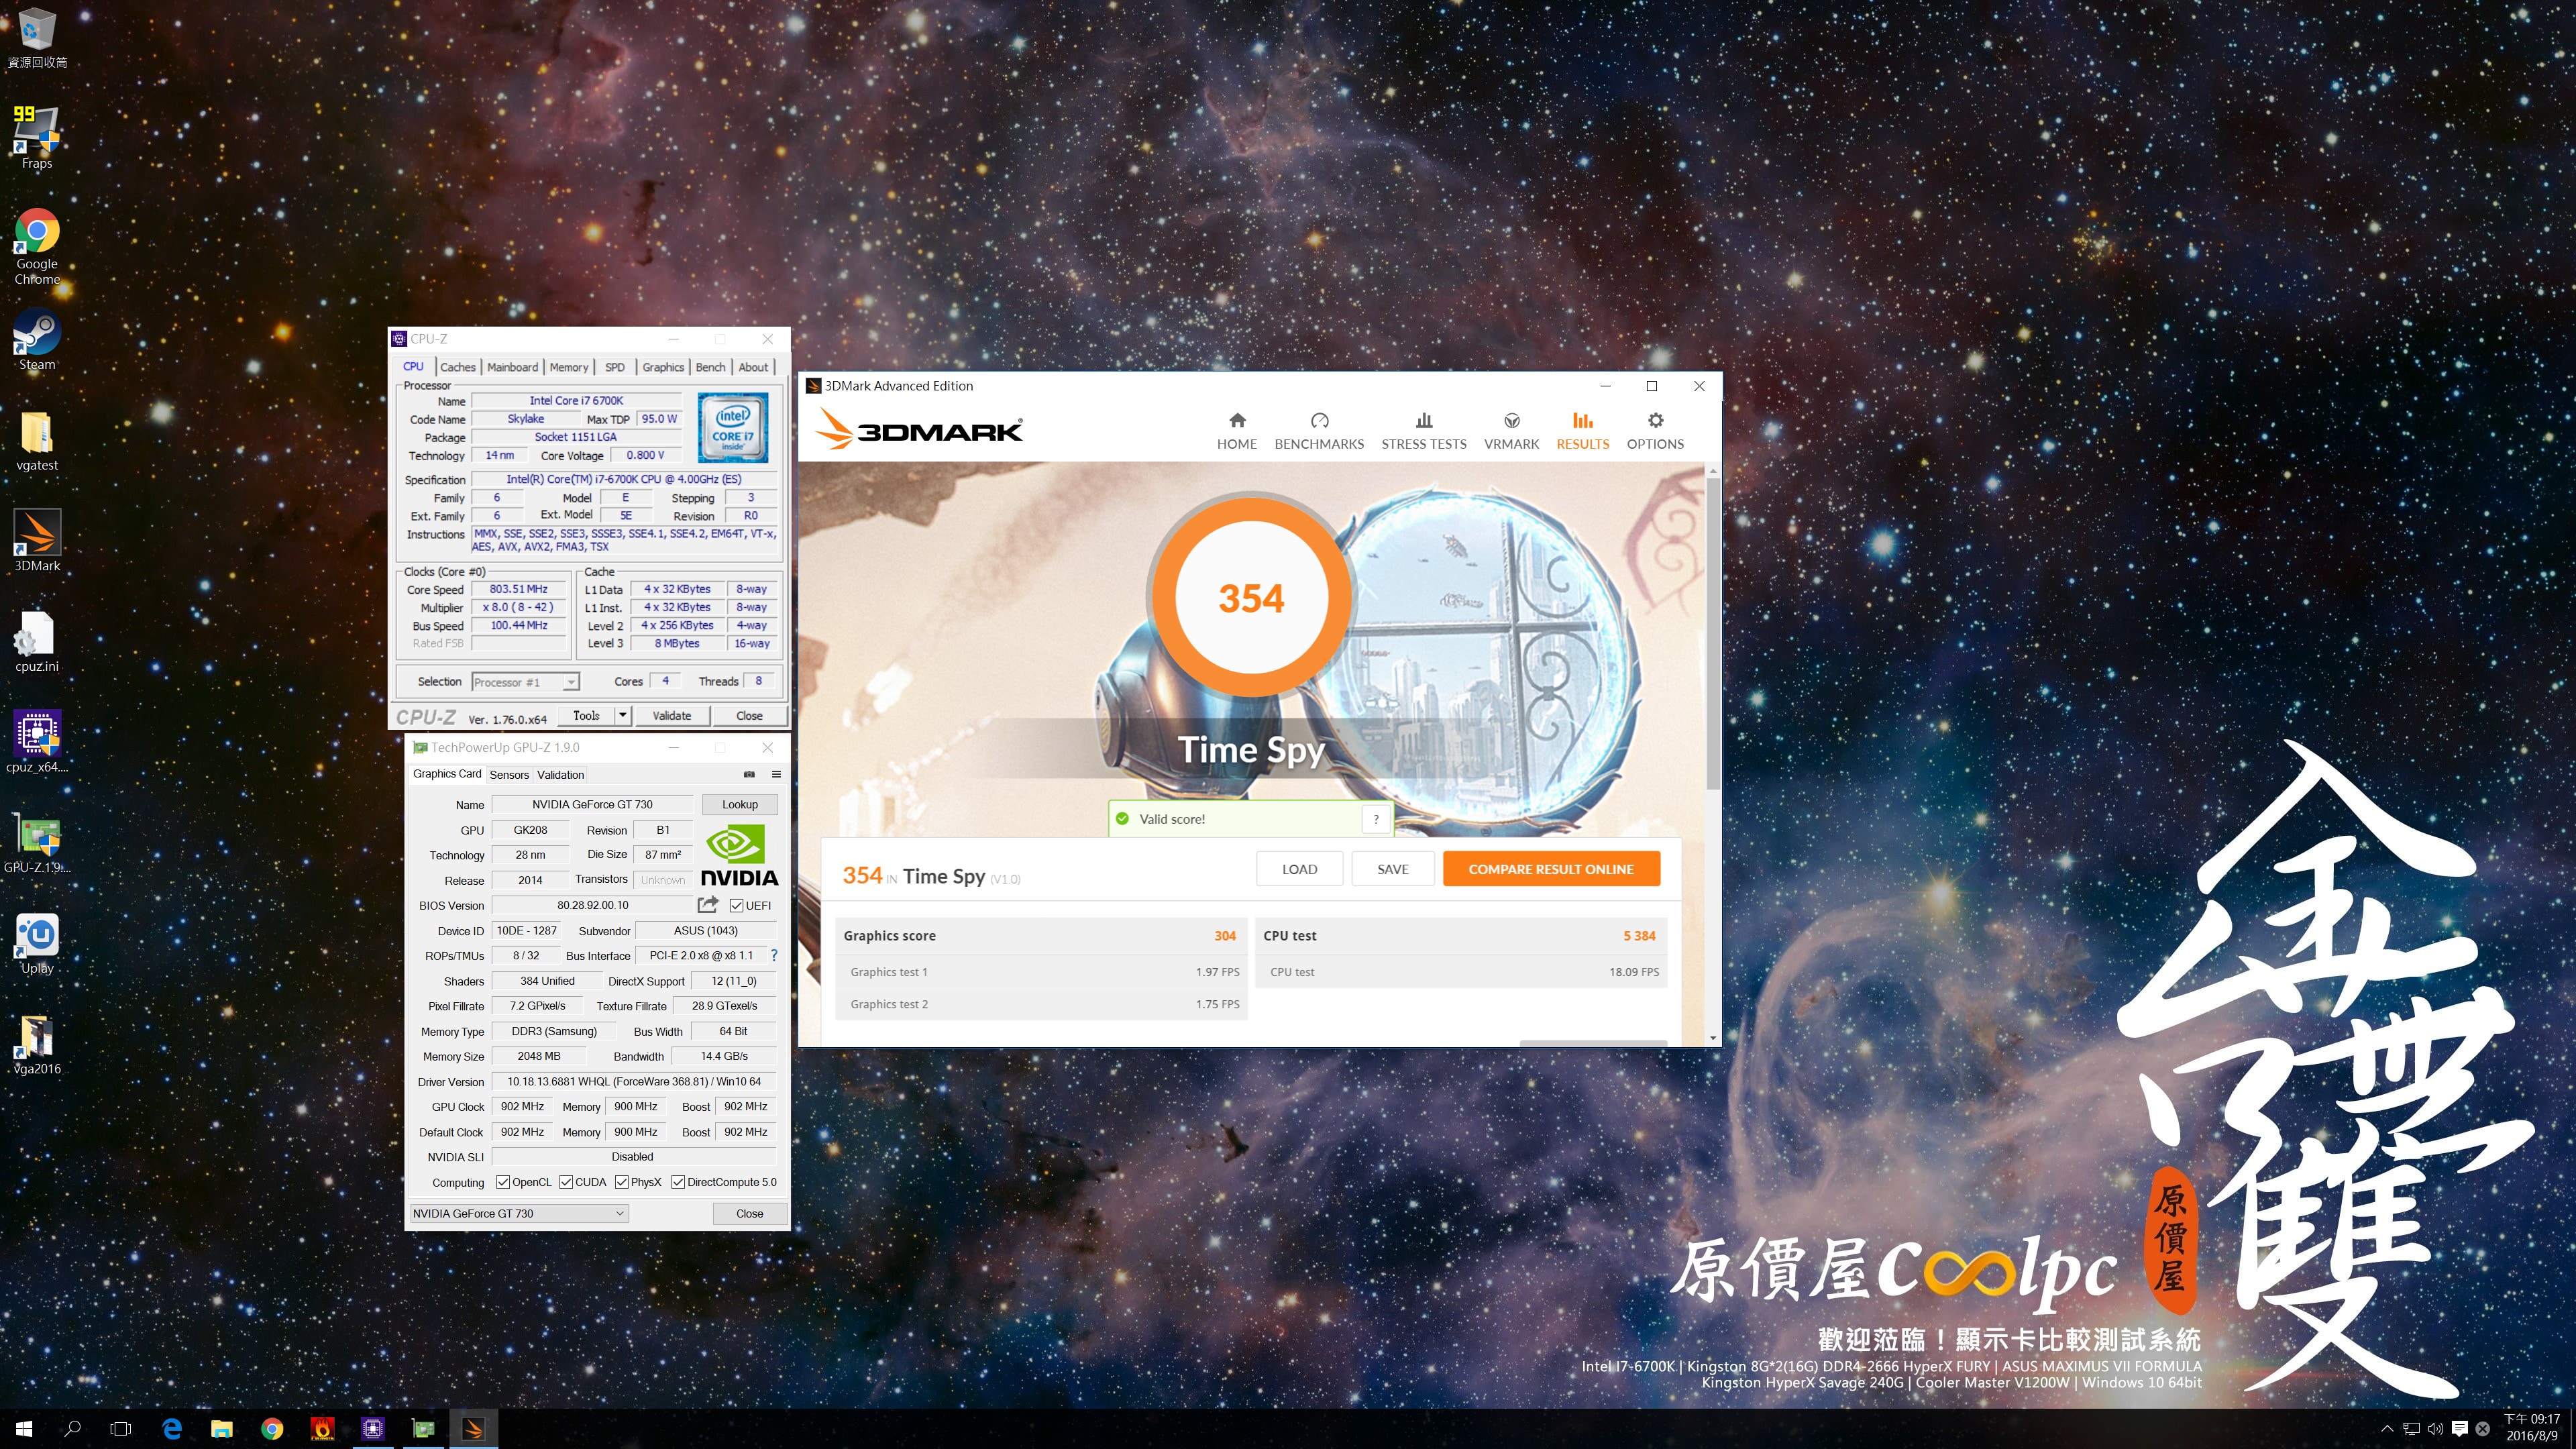The image size is (2576, 1449).
Task: Click the valid score question mark button
Action: tap(1376, 819)
